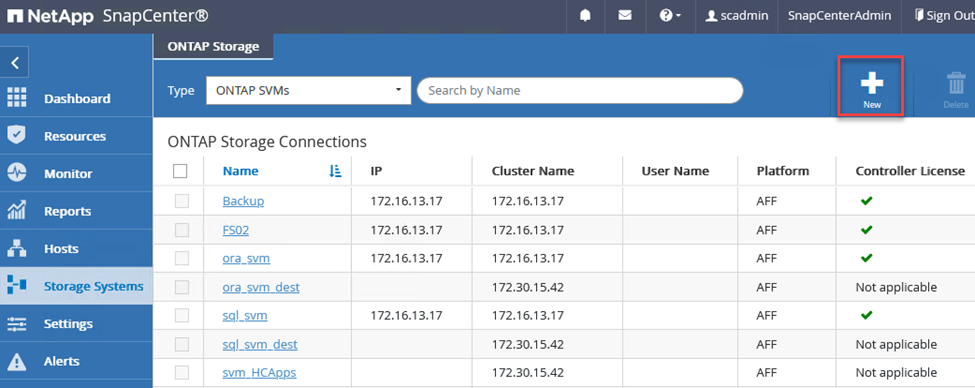Image resolution: width=975 pixels, height=388 pixels.
Task: Click the FS02 connection link
Action: coord(236,230)
